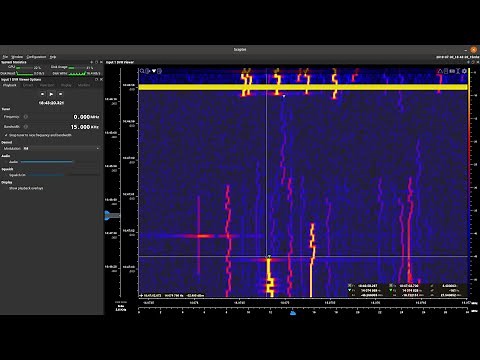Click the cursor readout at waterfall bottom-left

(x=172, y=295)
